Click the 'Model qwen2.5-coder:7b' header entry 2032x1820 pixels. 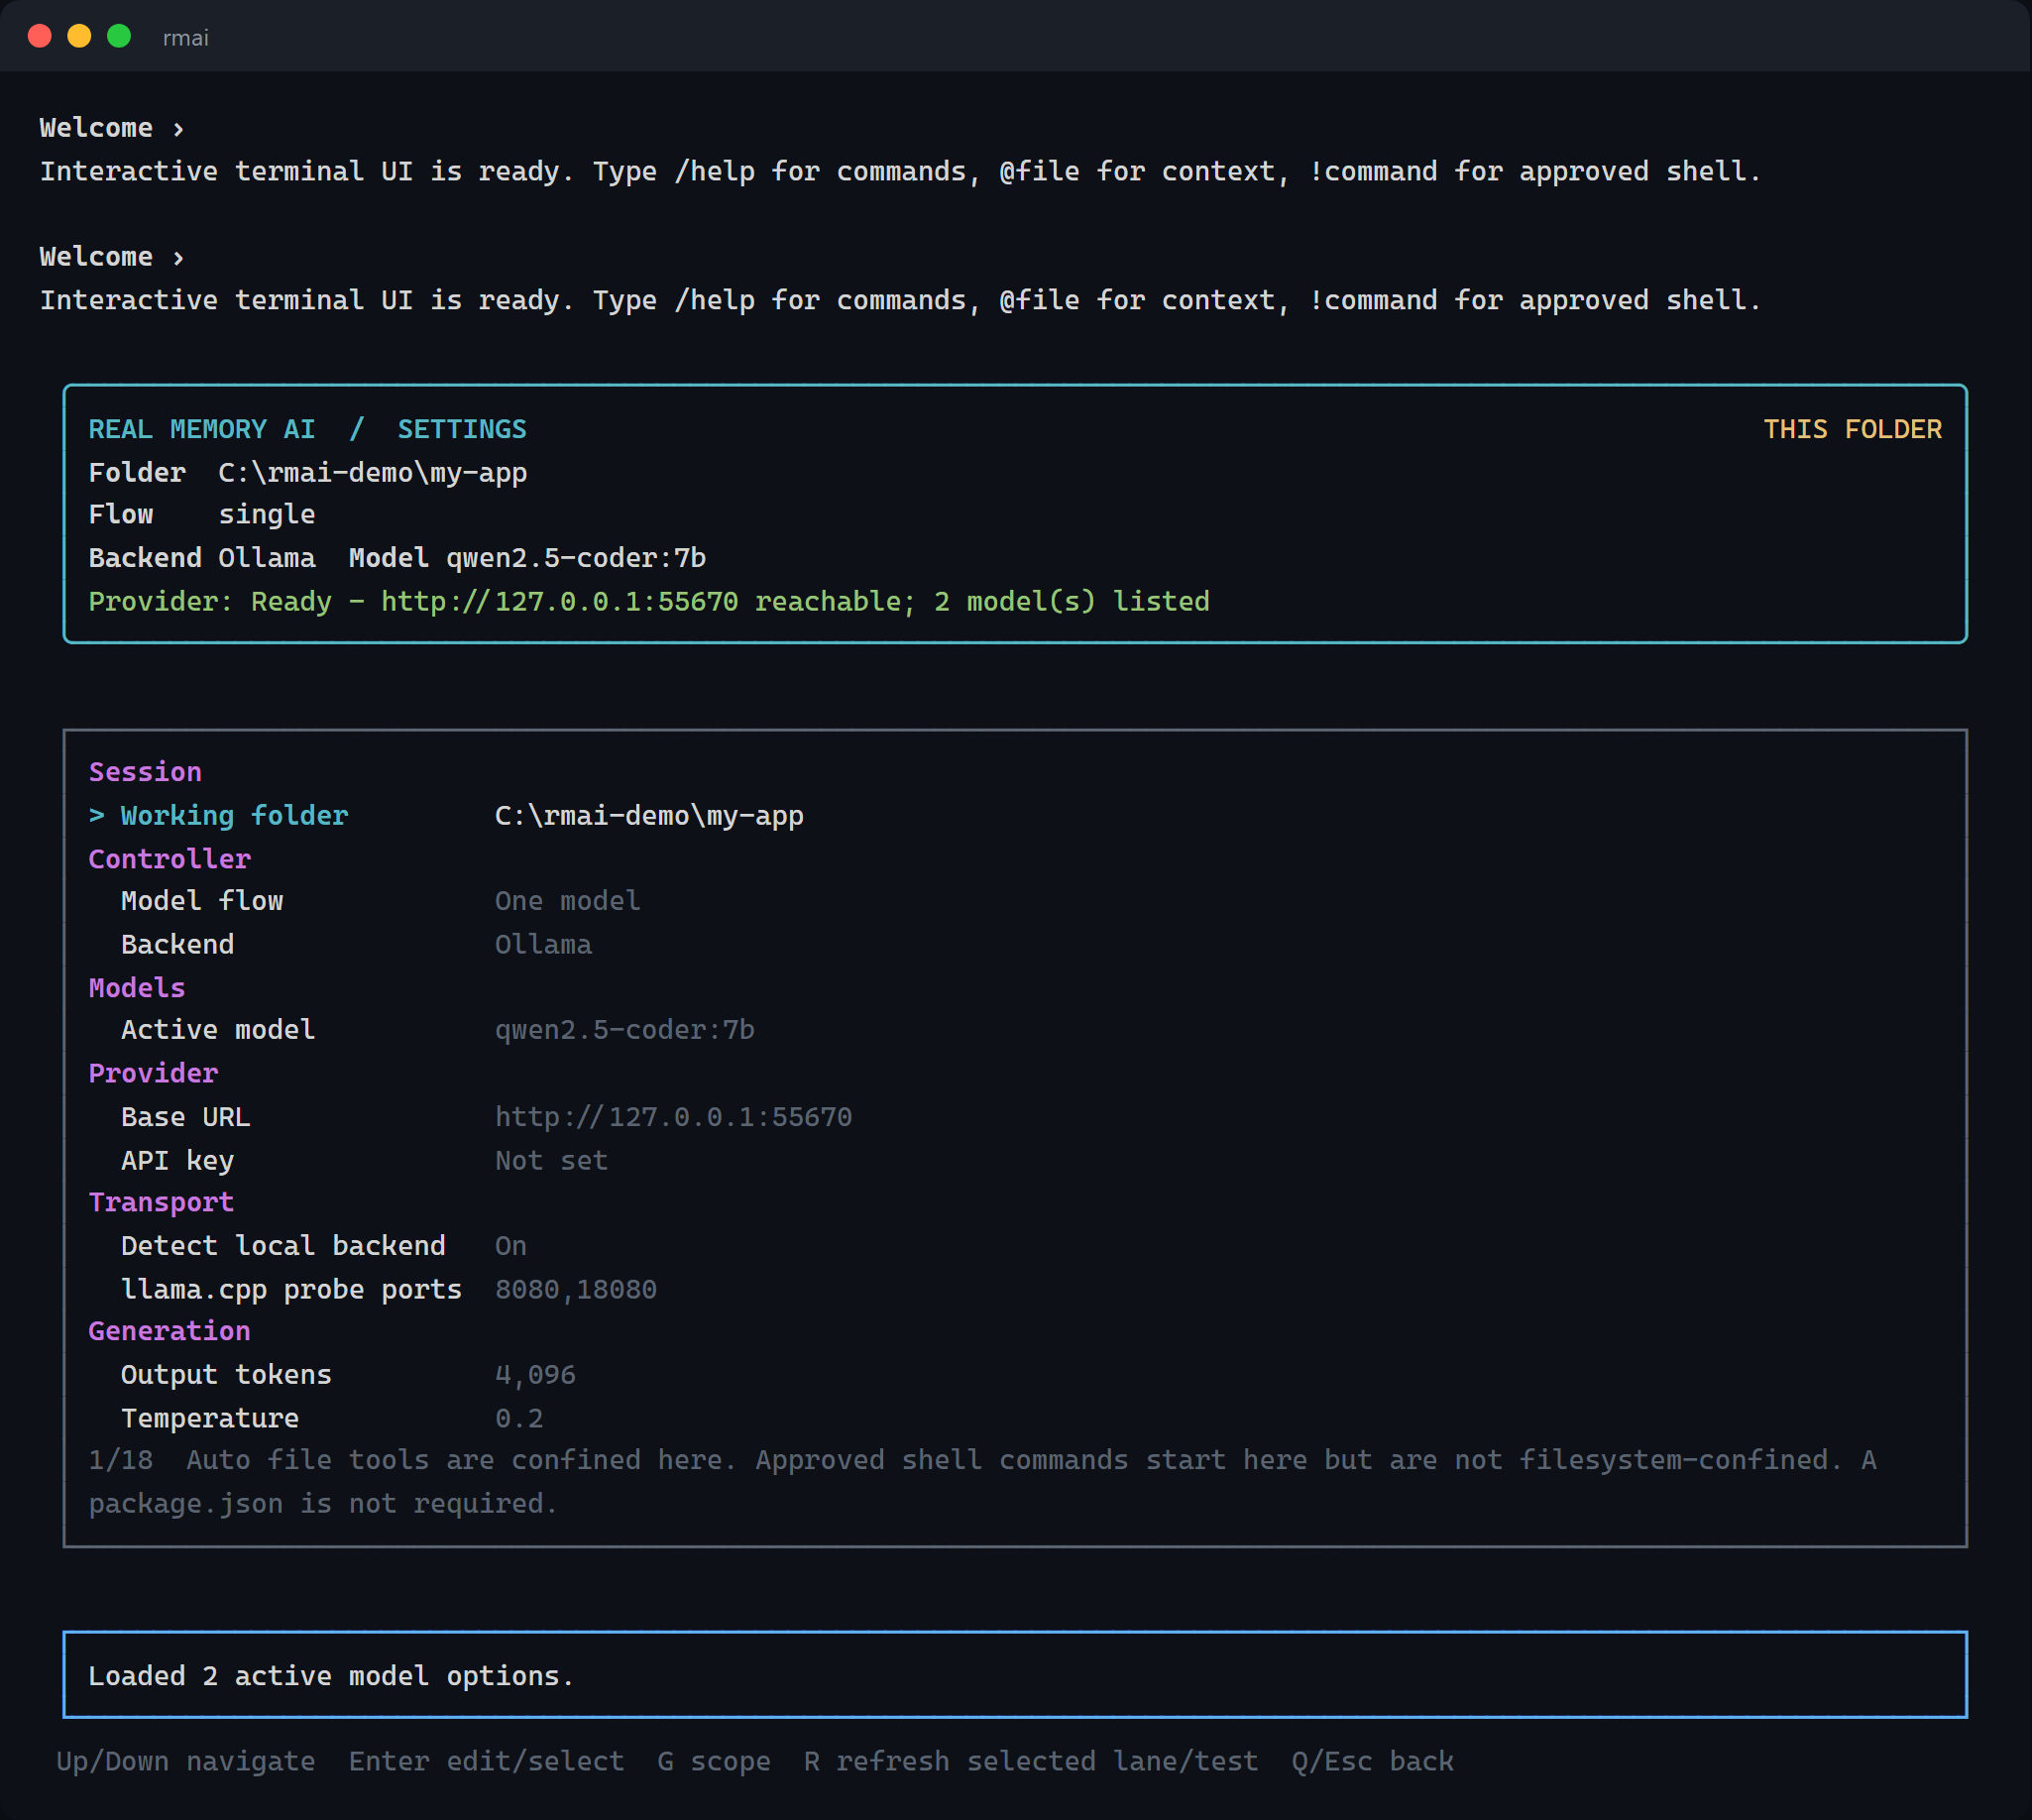click(527, 558)
